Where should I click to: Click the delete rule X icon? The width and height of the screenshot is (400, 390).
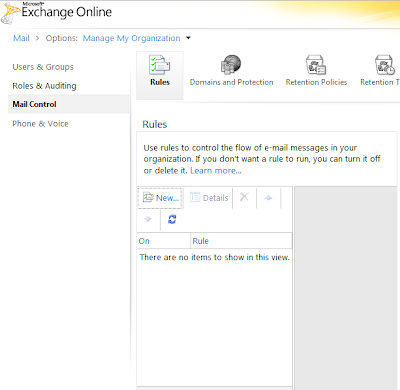pos(244,197)
